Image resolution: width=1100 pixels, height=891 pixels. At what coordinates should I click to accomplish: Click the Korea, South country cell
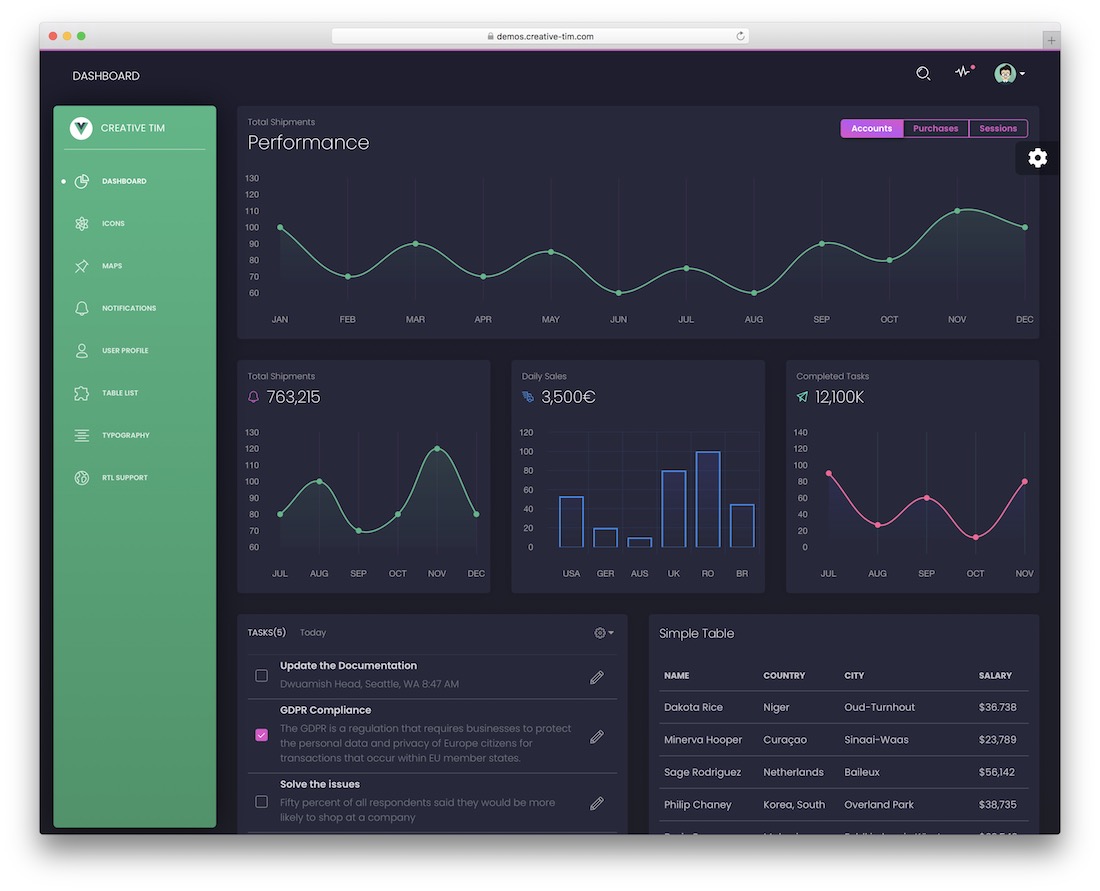793,805
